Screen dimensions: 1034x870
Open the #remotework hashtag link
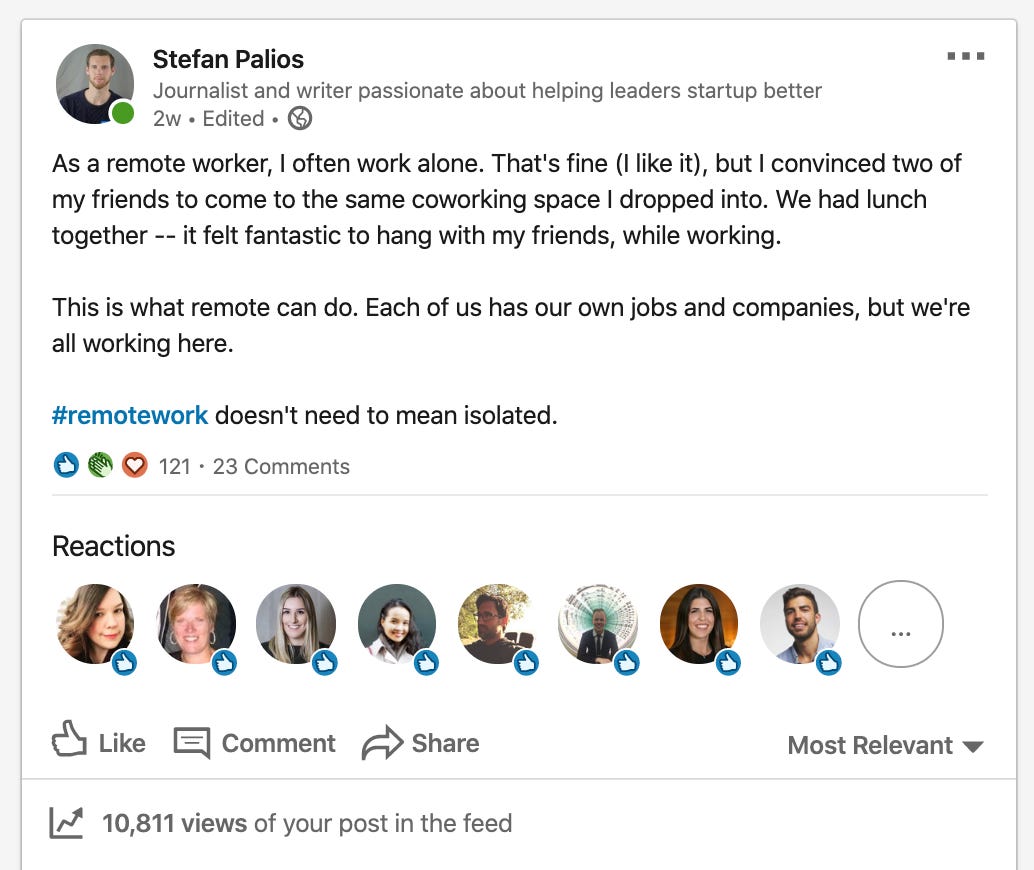130,414
